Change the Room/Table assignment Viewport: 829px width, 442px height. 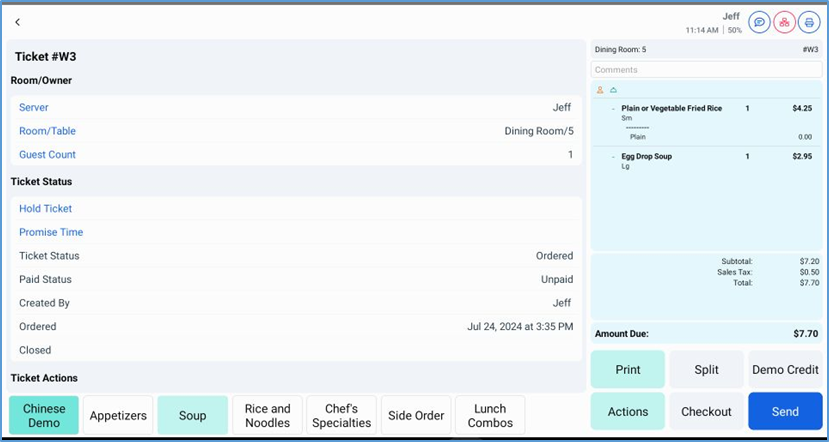click(x=296, y=131)
